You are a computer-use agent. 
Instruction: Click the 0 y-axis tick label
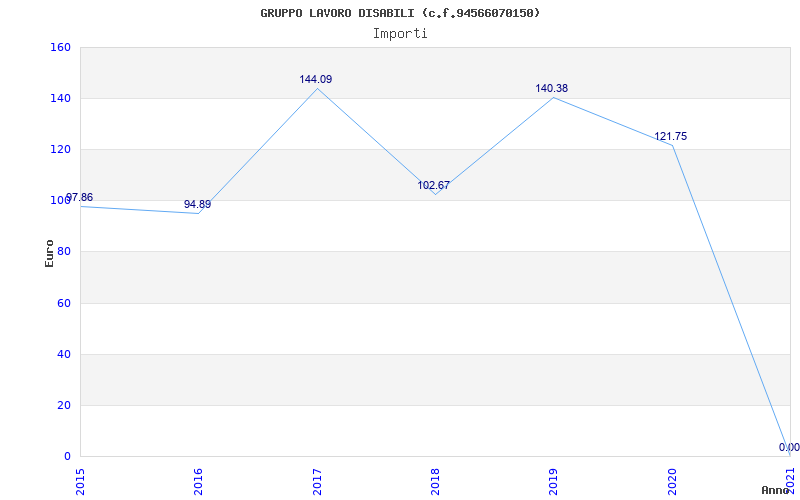67,456
